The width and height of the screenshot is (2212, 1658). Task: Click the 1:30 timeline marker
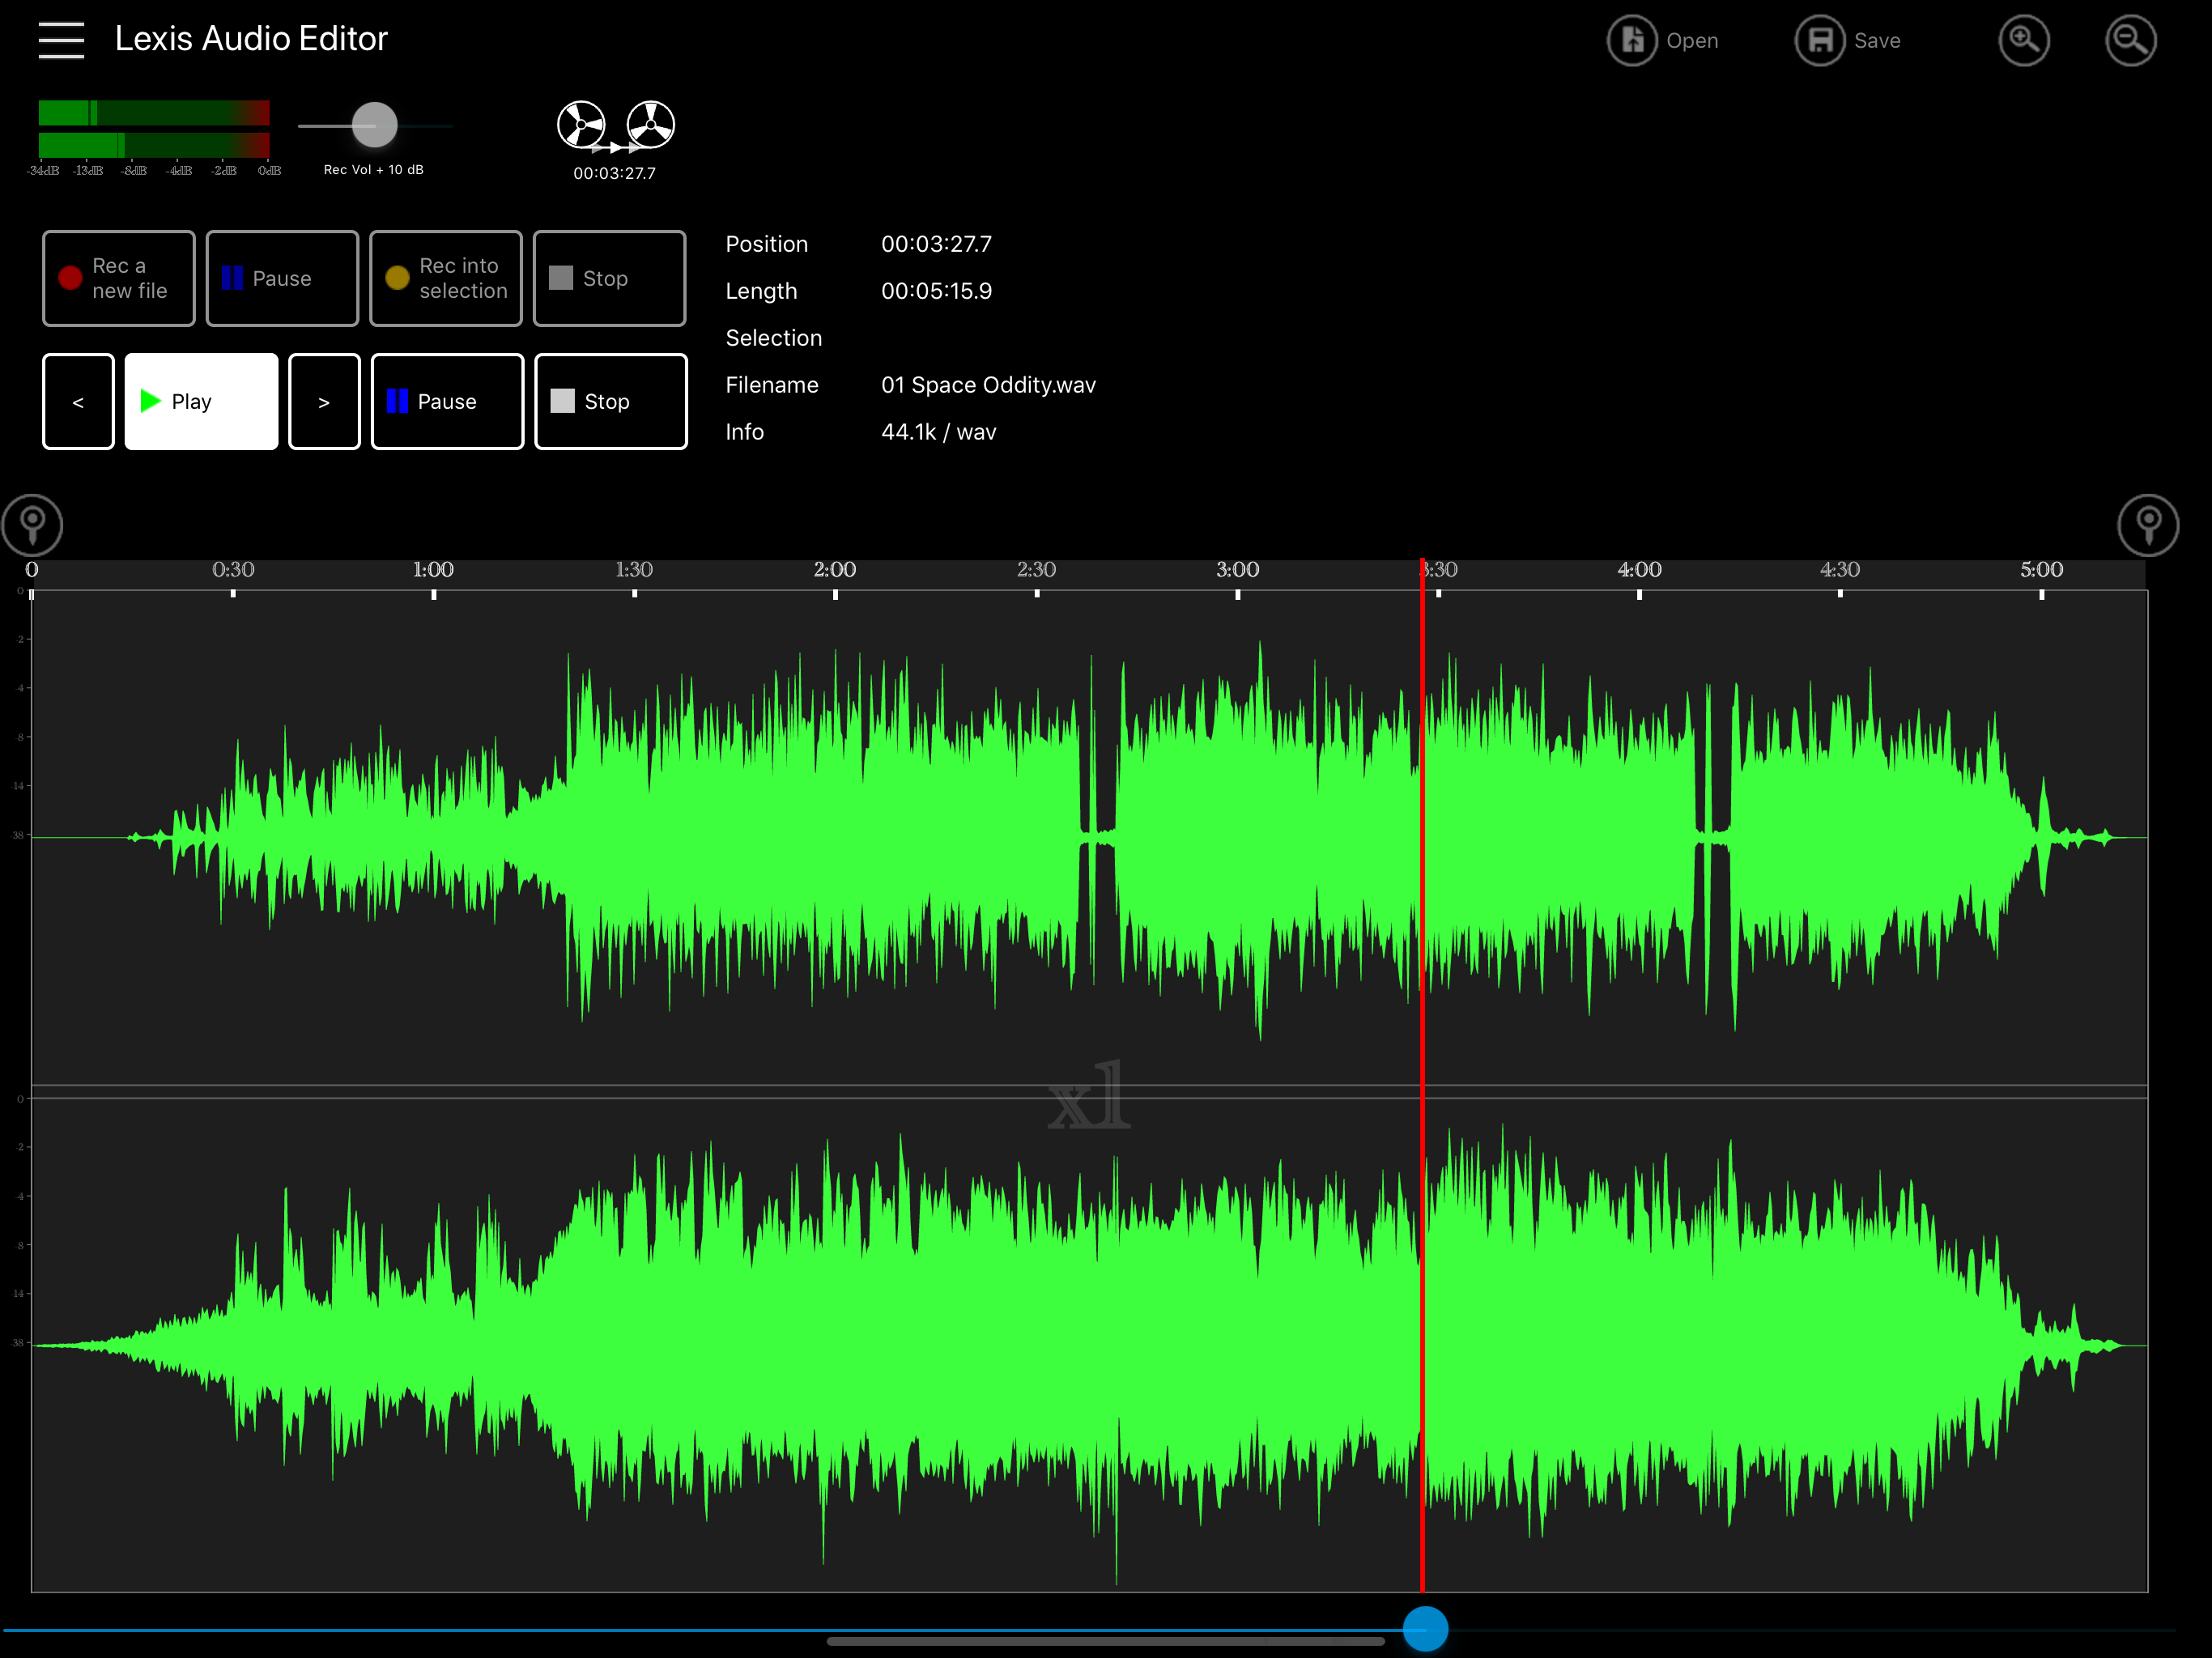[x=634, y=570]
